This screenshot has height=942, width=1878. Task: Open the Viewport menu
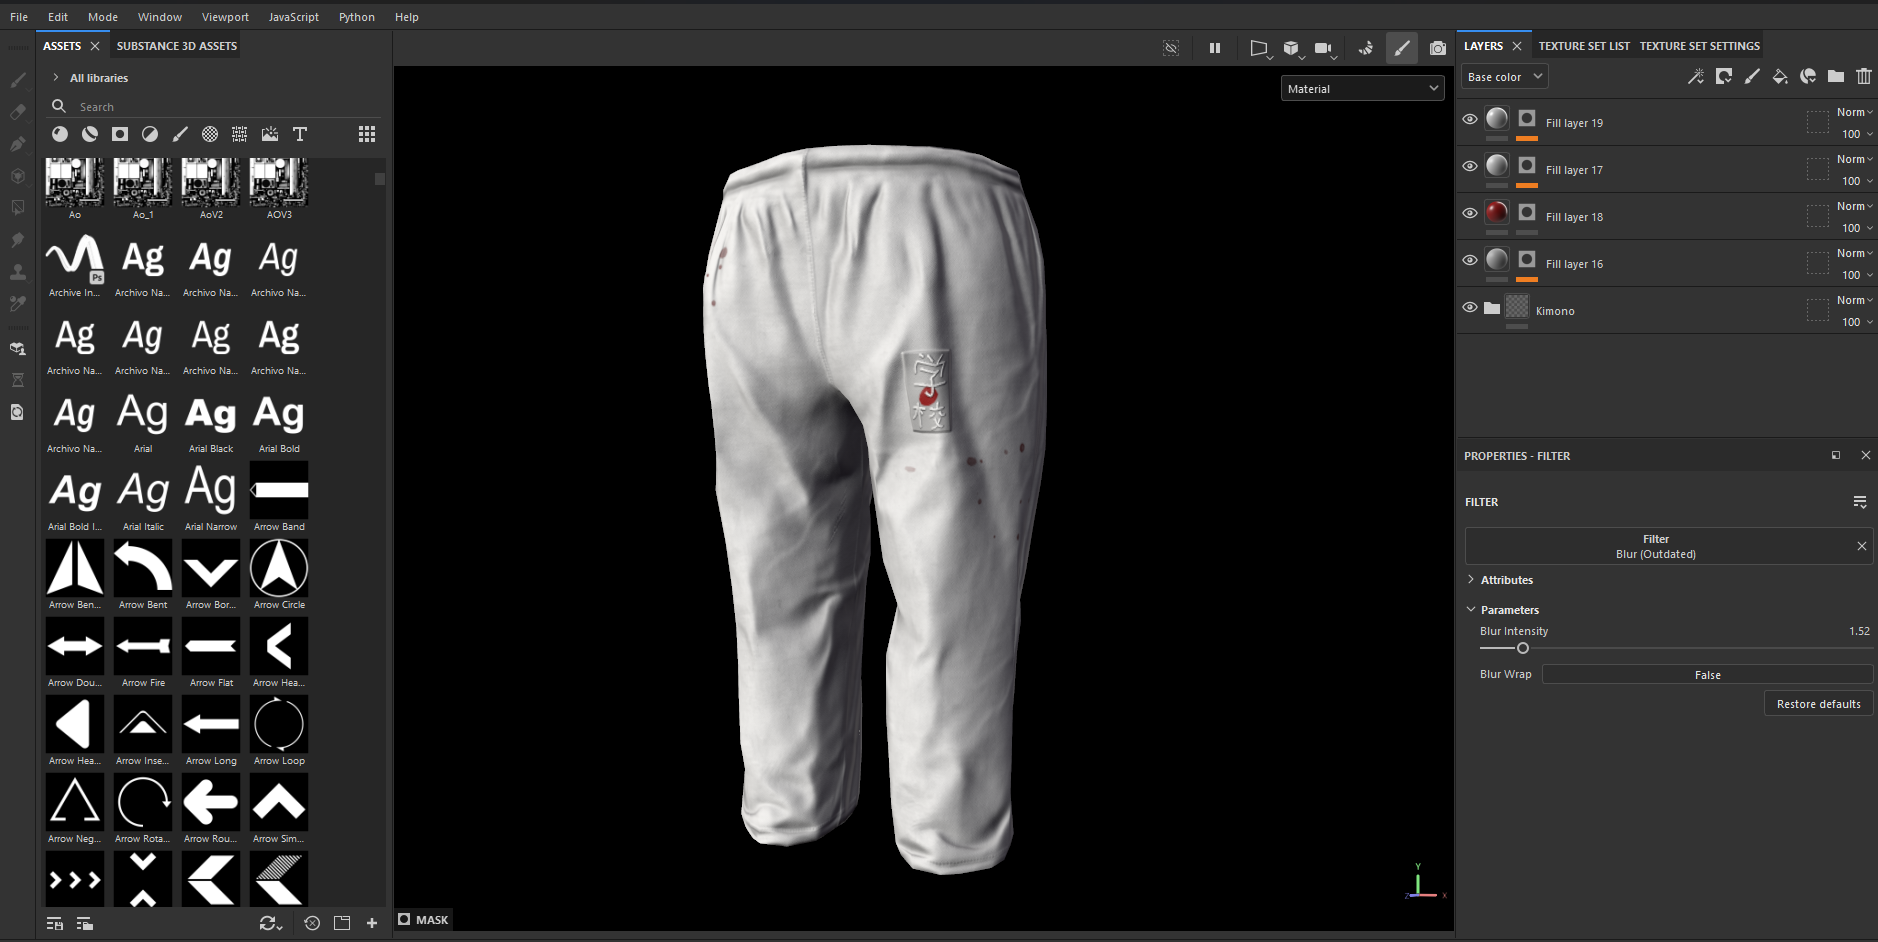click(x=225, y=17)
